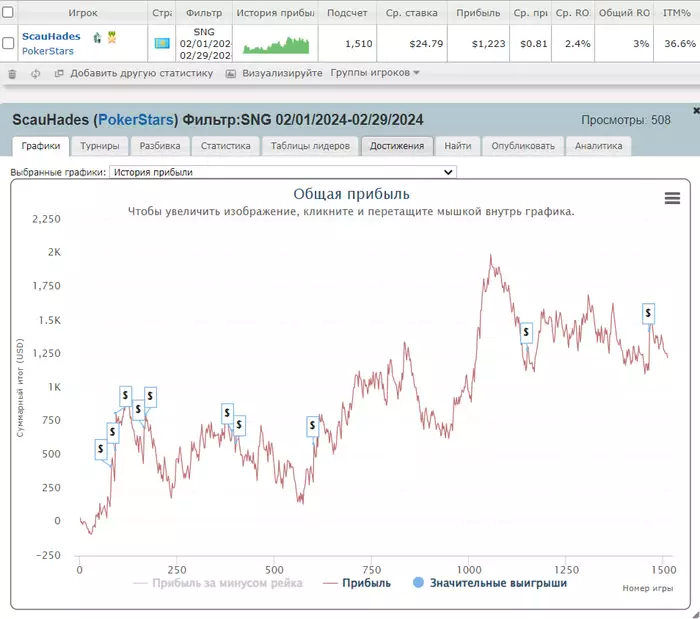Click PokerStars link under player name
700x619 pixels.
pos(48,51)
